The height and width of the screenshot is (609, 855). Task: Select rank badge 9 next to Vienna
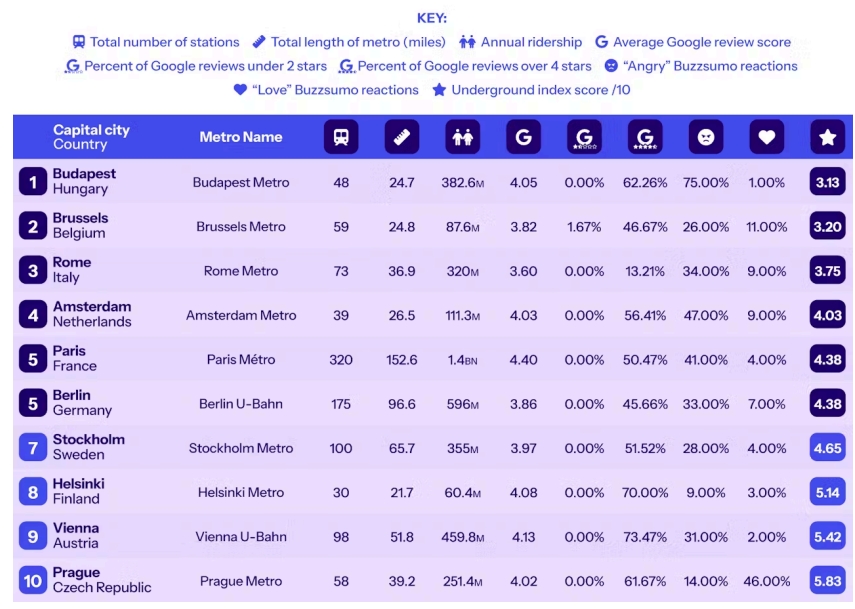33,536
